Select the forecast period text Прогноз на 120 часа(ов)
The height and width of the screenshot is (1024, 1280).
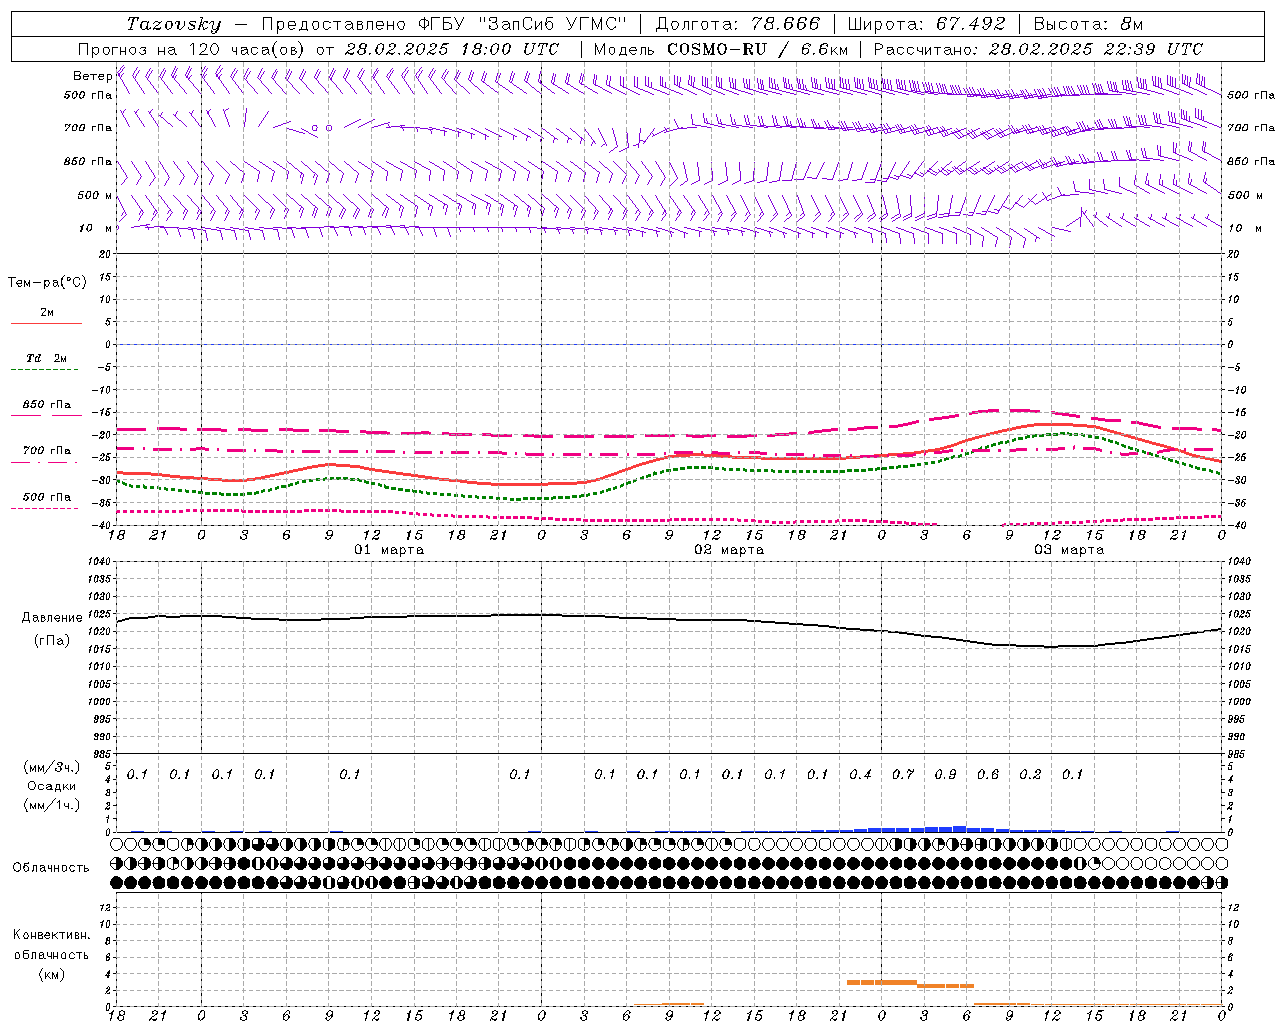coord(193,49)
